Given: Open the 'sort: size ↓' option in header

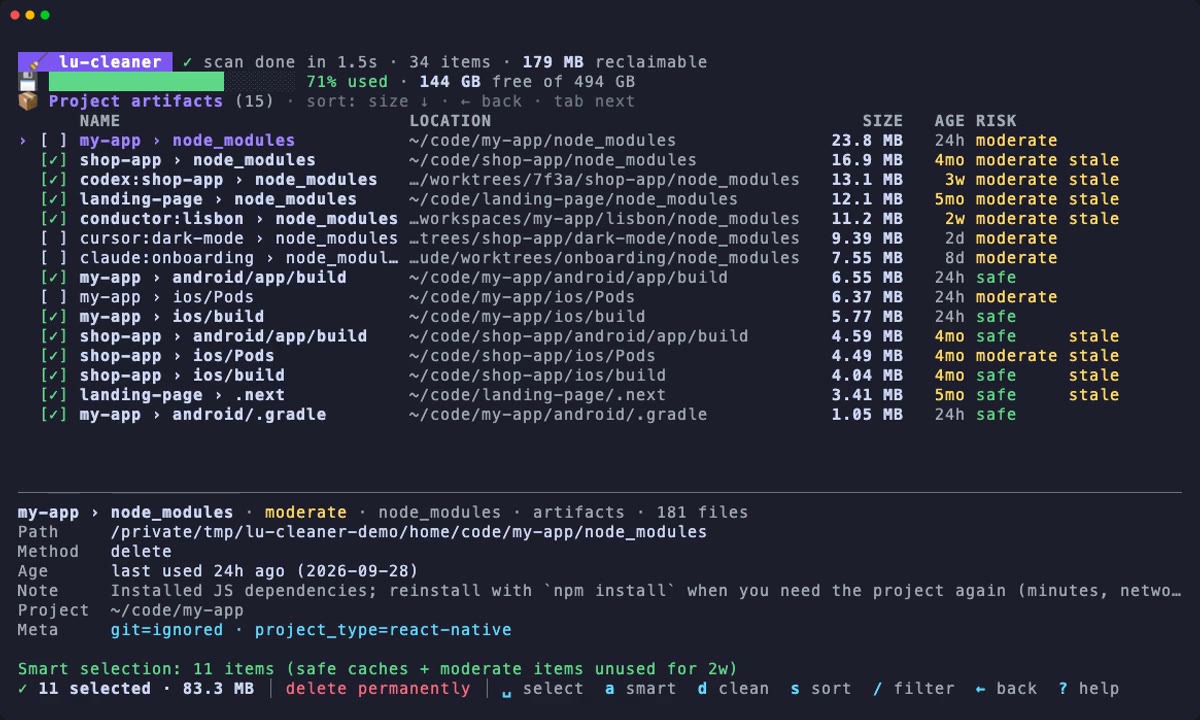Looking at the screenshot, I should (x=367, y=101).
